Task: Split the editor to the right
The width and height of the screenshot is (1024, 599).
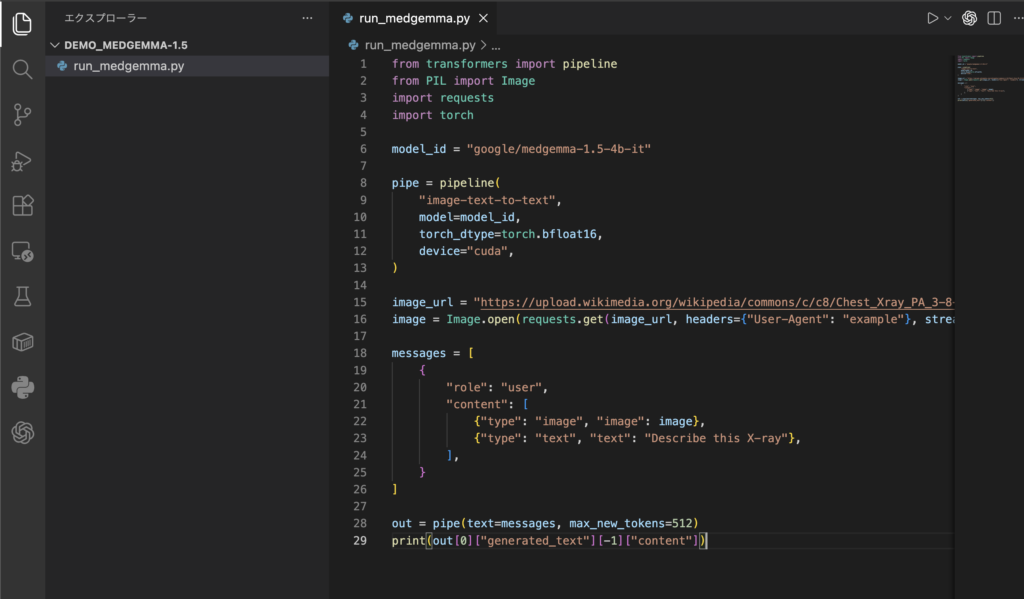Action: point(994,18)
